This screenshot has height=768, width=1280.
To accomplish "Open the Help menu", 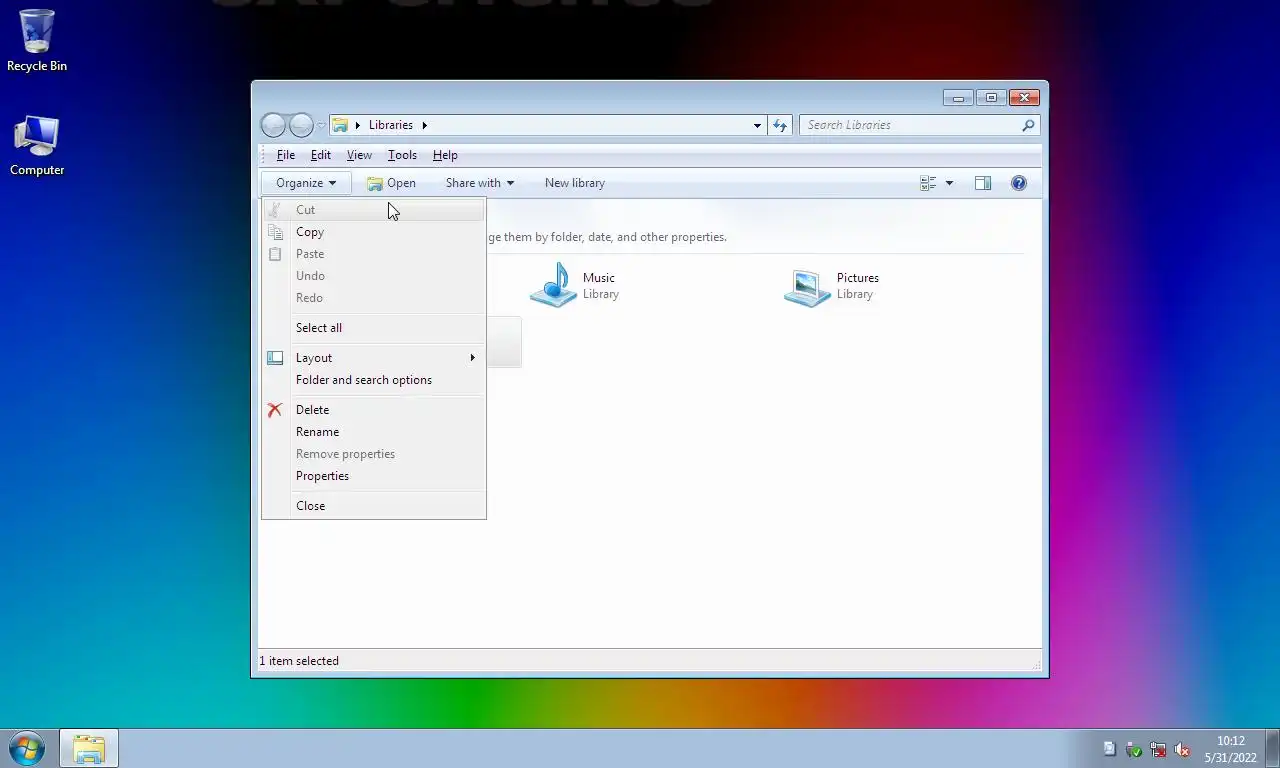I will pos(445,155).
